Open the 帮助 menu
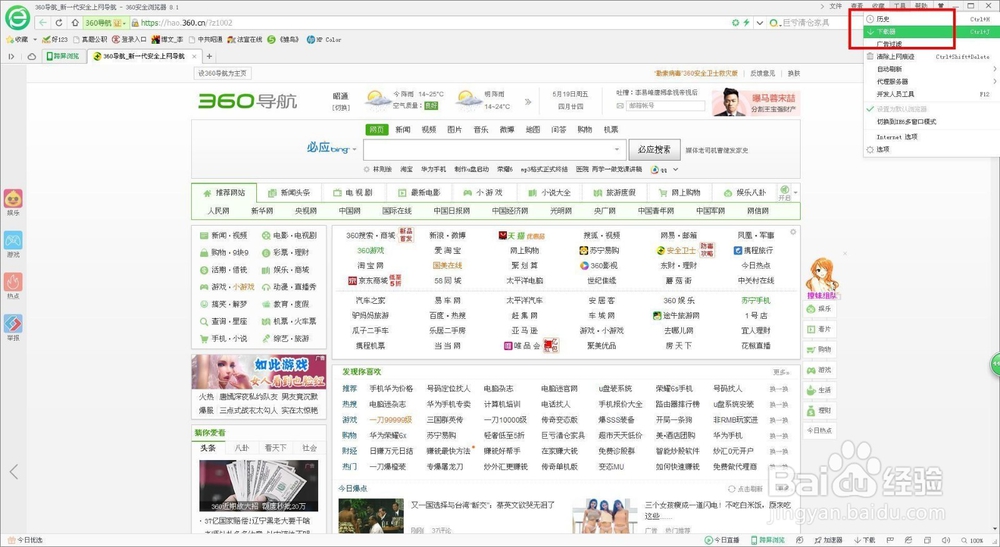Image resolution: width=1000 pixels, height=547 pixels. (921, 6)
